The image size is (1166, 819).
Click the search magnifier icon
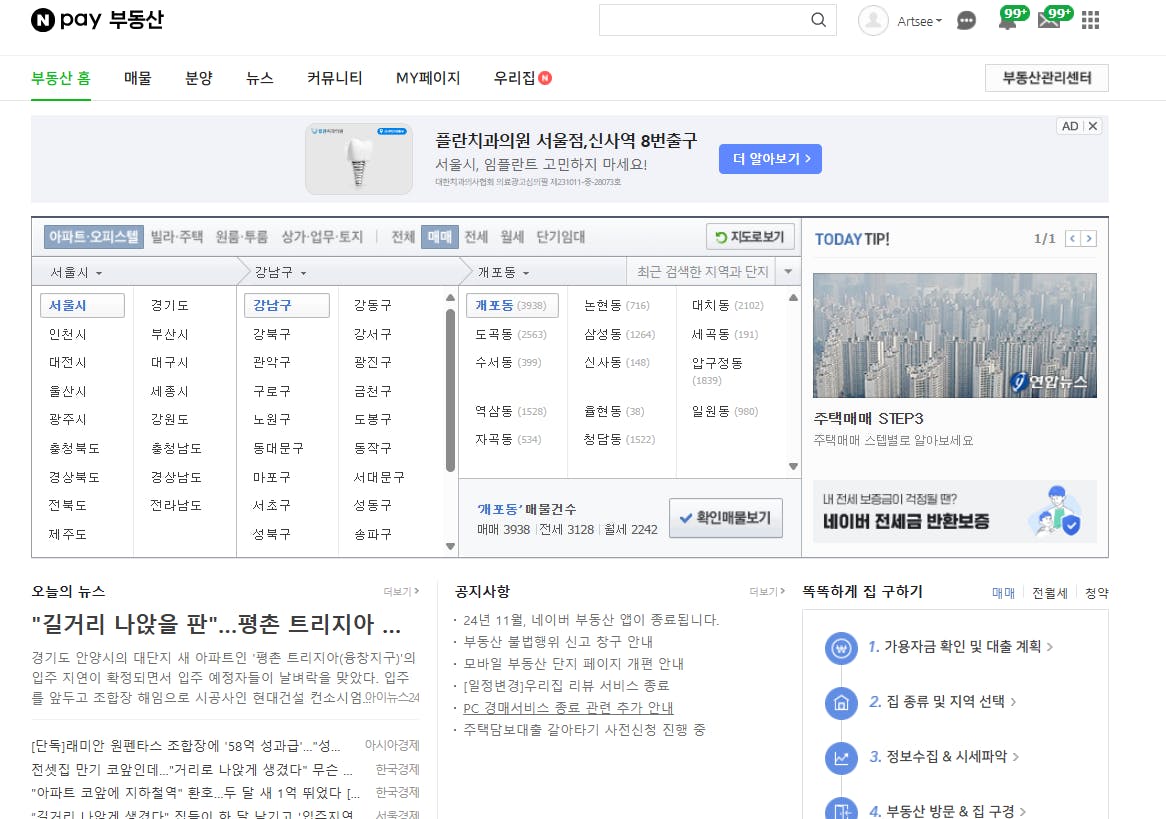[818, 20]
